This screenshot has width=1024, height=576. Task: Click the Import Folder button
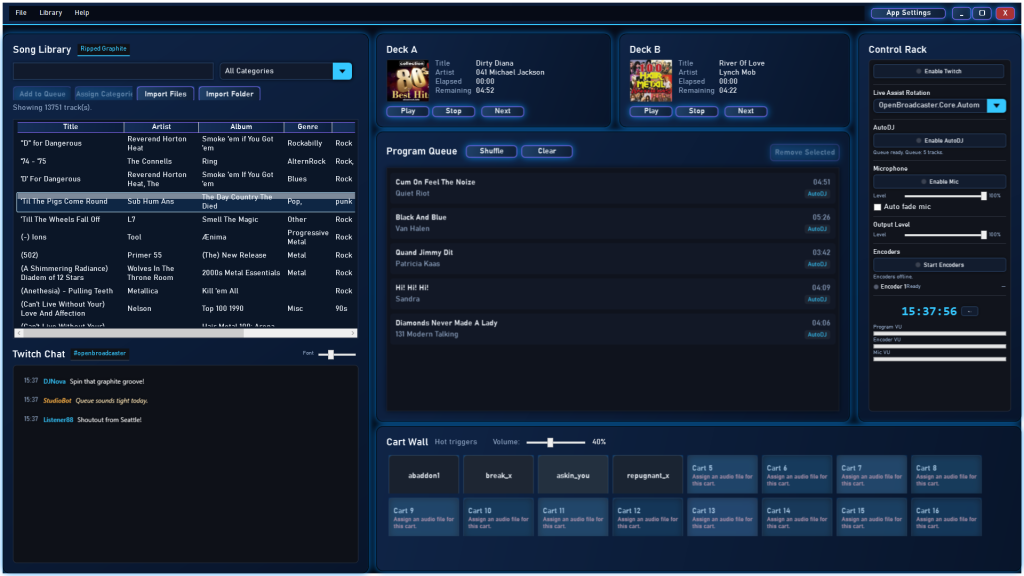(229, 94)
